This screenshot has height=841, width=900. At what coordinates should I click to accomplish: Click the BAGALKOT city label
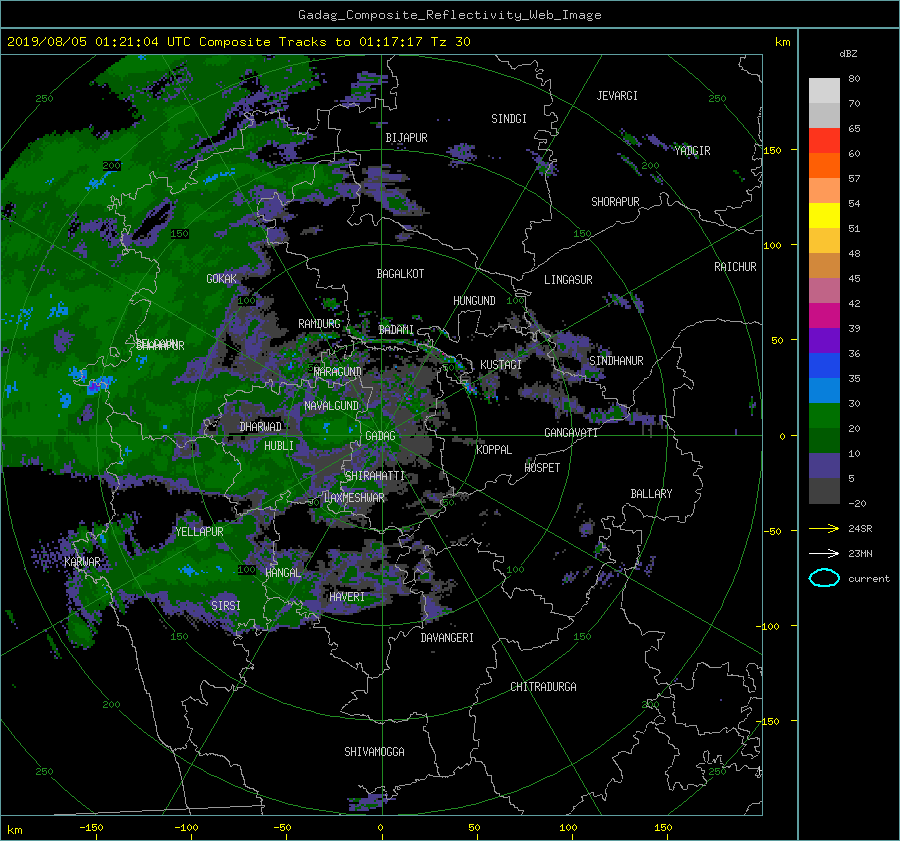coord(400,274)
